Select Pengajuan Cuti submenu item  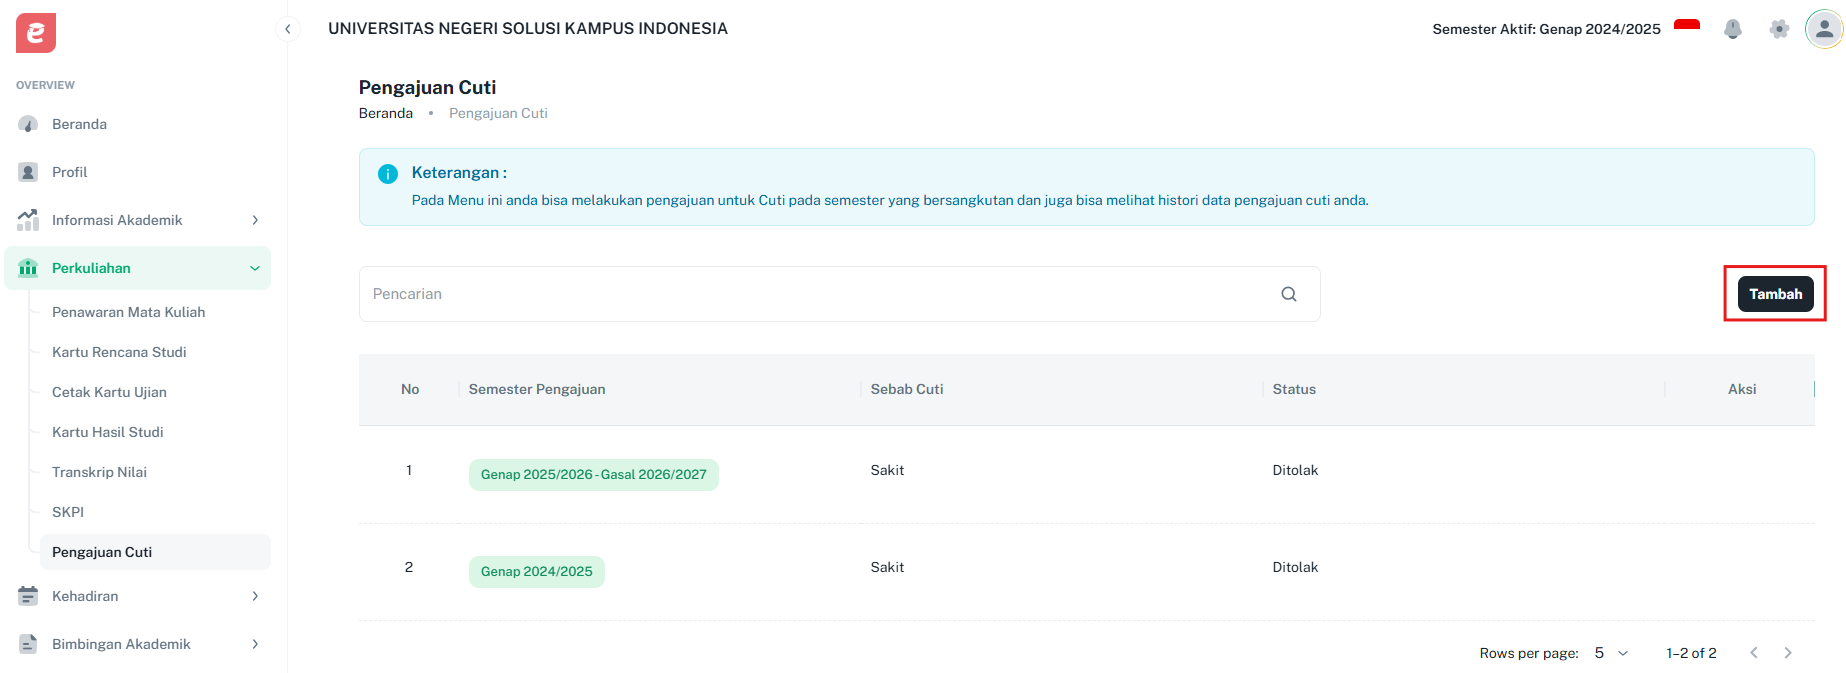155,552
